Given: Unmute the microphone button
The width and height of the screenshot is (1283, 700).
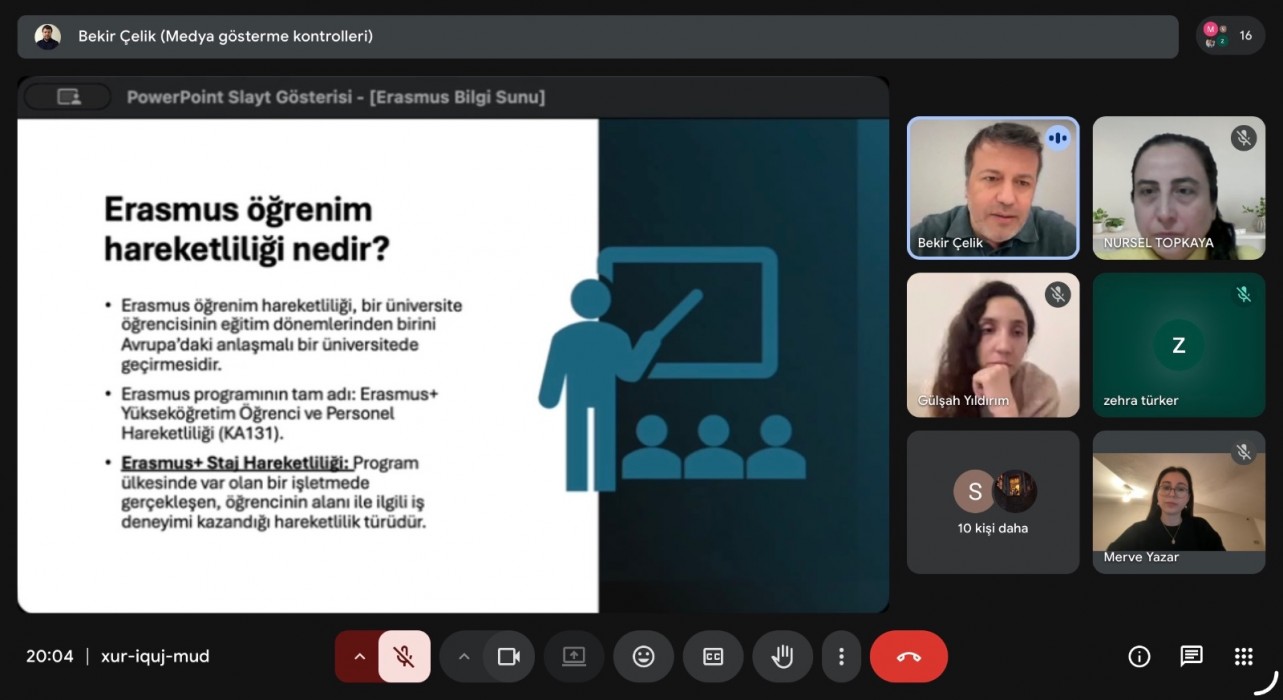Looking at the screenshot, I should 404,657.
